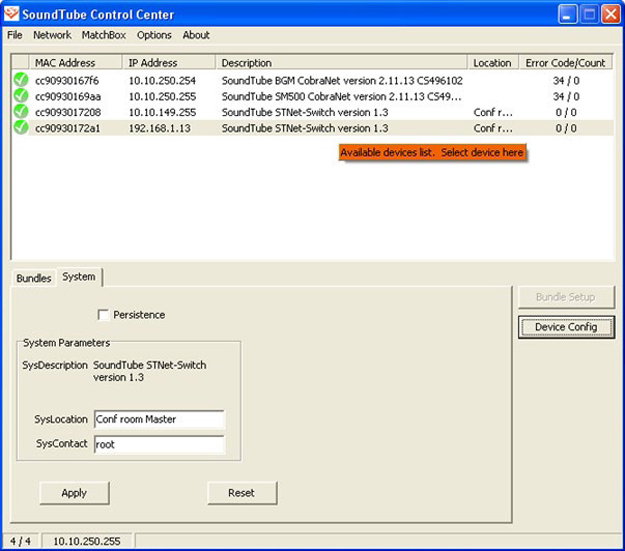Viewport: 625px width, 551px height.
Task: Edit the SysContact field
Action: tap(159, 444)
